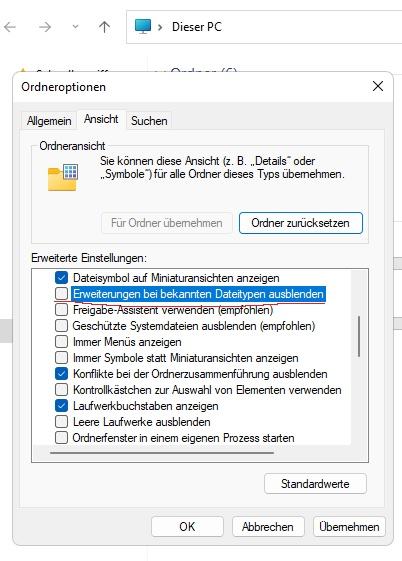Navigate forward with the right arrow
The image size is (402, 561).
click(x=45, y=27)
